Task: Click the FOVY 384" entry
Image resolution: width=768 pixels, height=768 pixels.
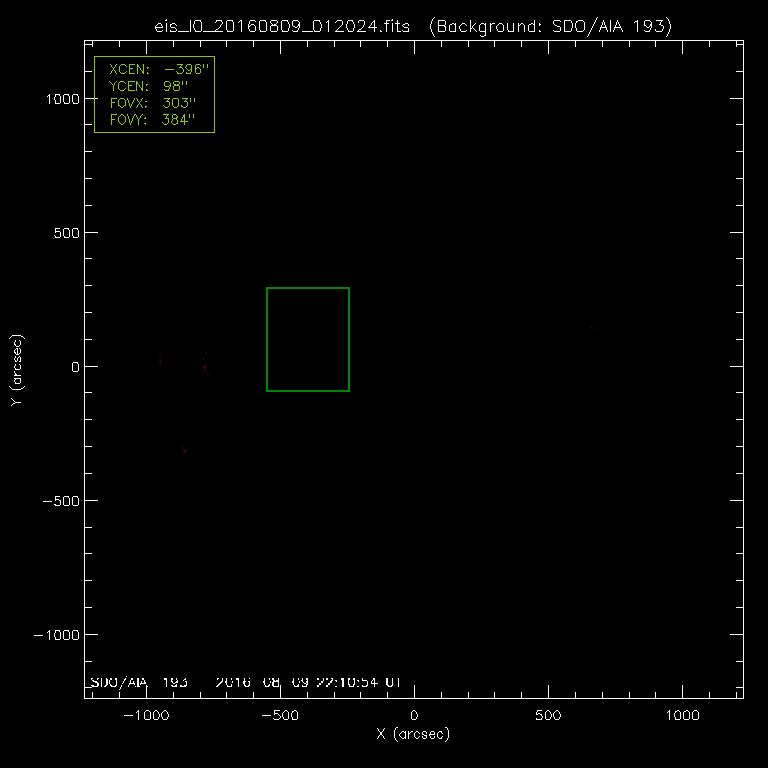Action: [x=154, y=119]
